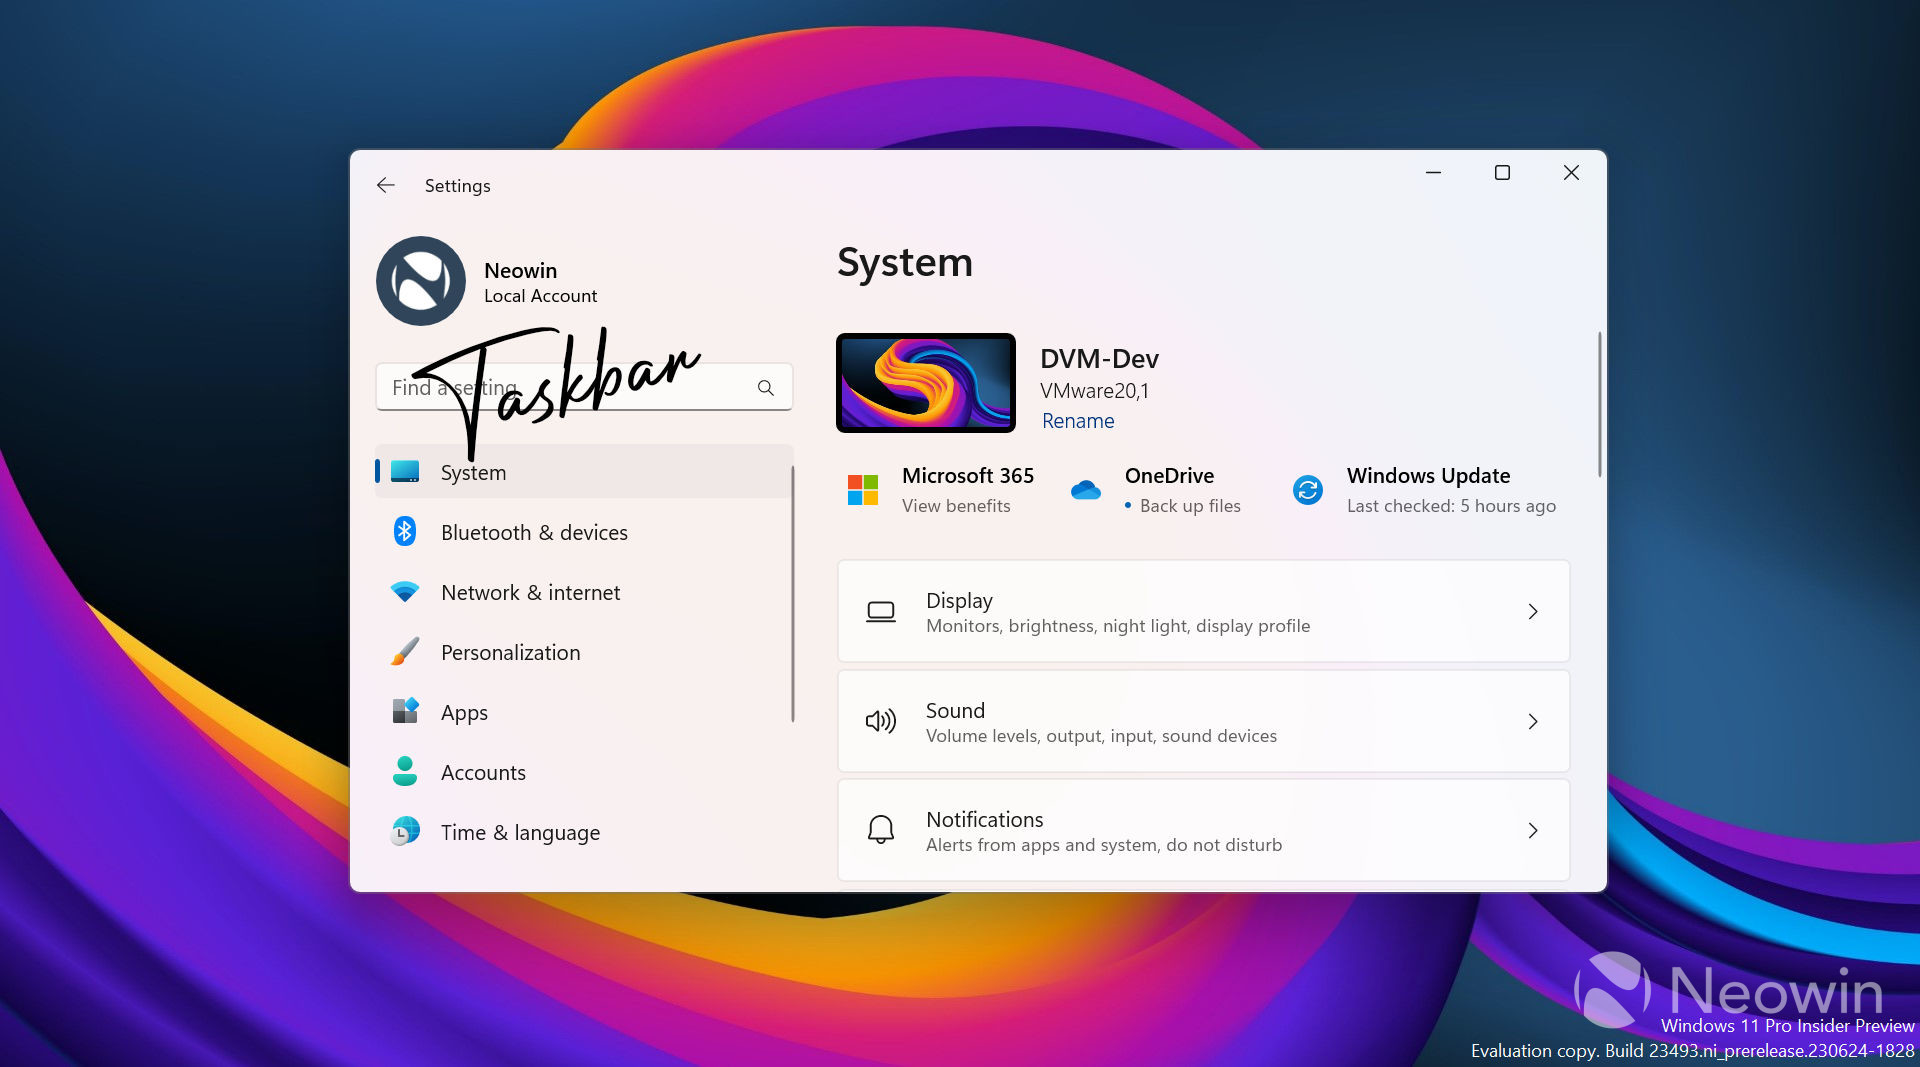Click the Windows Update sync icon
This screenshot has width=1920, height=1067.
point(1307,490)
